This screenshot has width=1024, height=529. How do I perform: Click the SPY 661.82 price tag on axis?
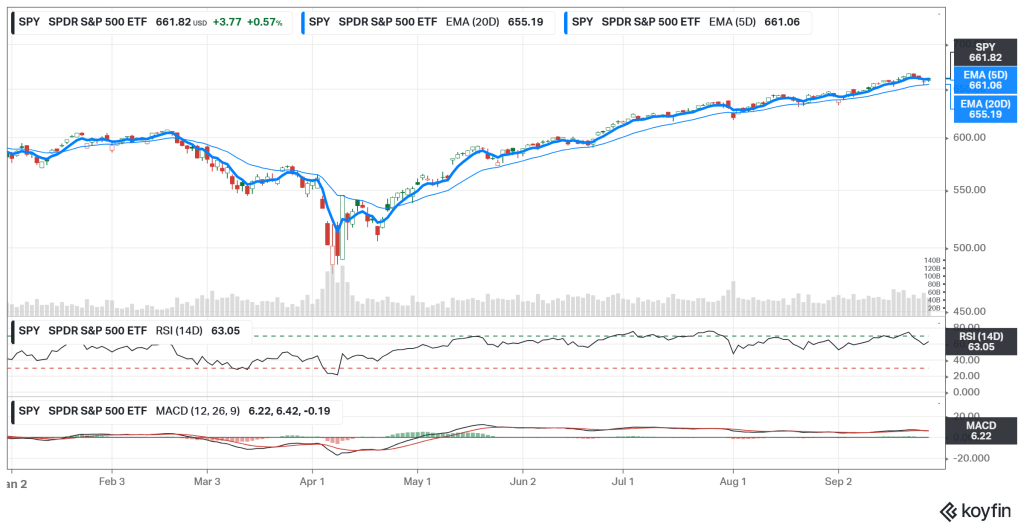point(985,53)
